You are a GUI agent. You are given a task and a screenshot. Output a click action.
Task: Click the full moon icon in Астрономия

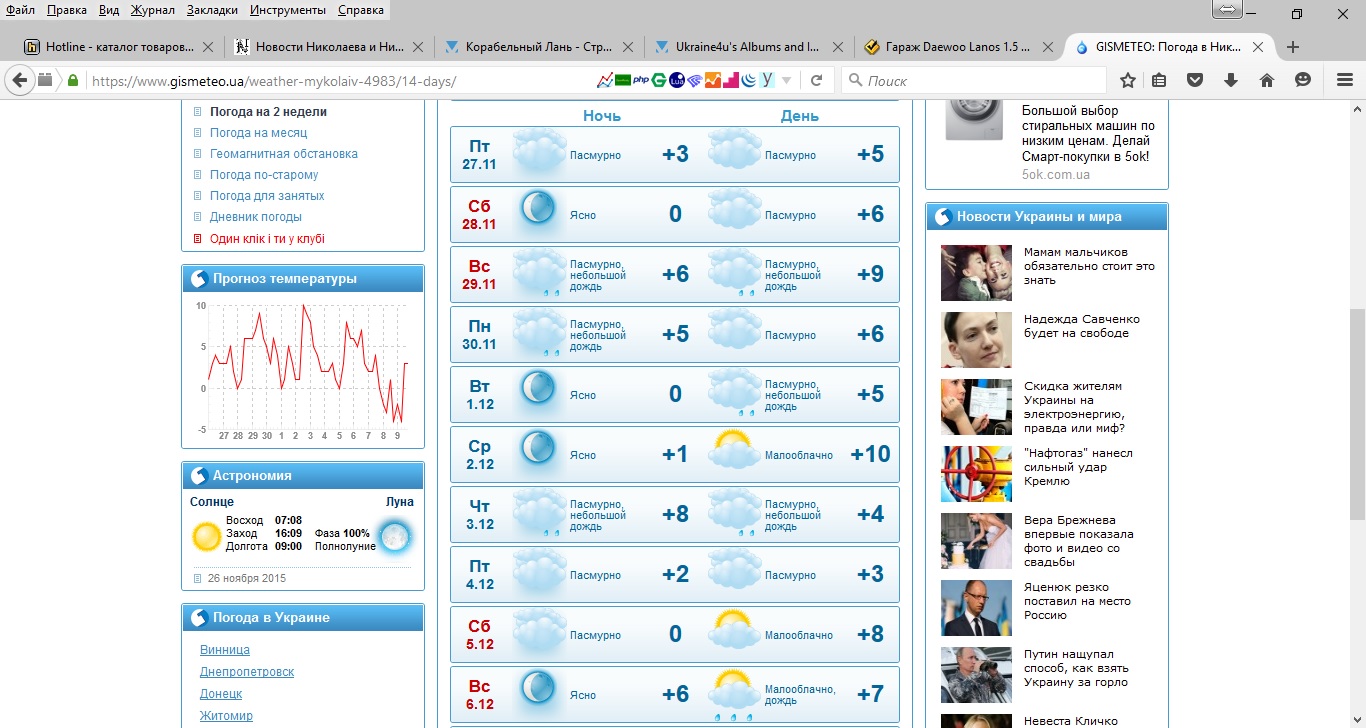(x=396, y=537)
